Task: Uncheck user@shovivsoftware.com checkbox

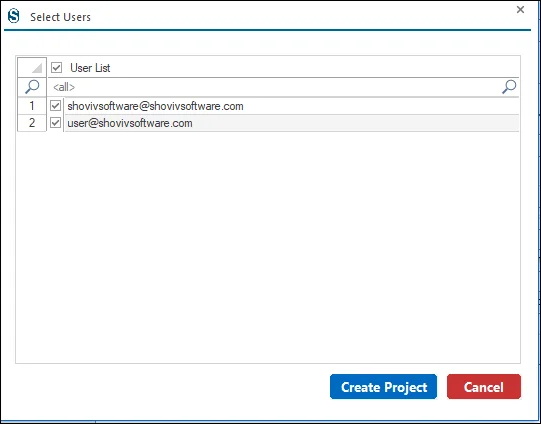Action: click(56, 122)
